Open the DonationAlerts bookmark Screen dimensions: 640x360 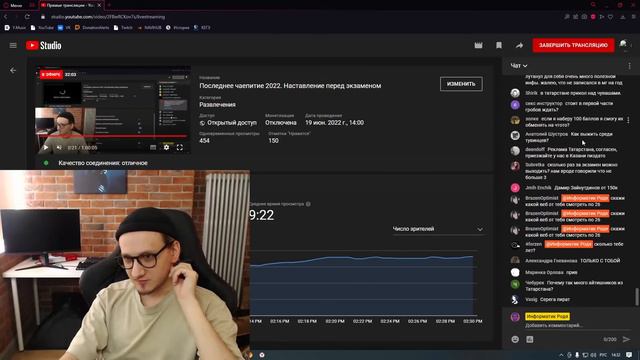tap(92, 28)
